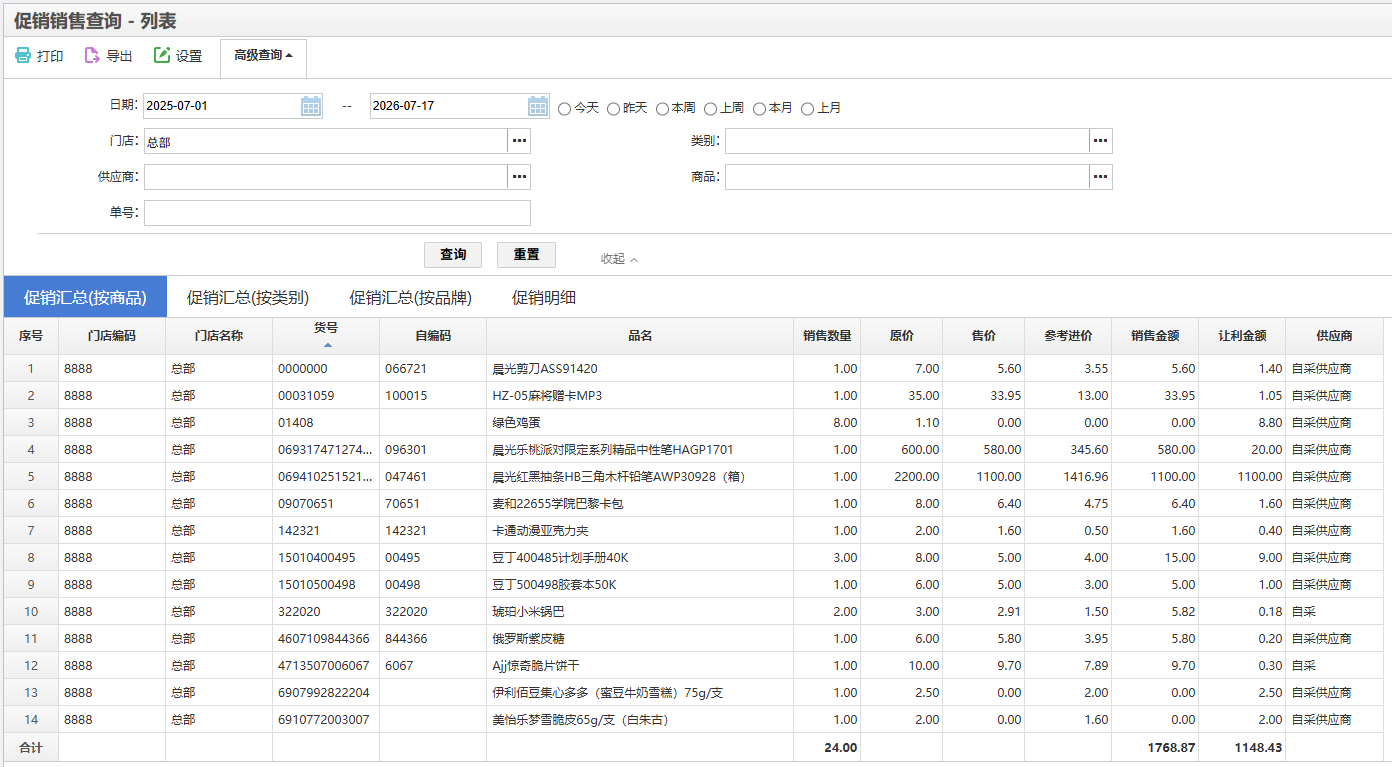The height and width of the screenshot is (767, 1392).
Task: Collapse the 高级查询 advanced query panel
Action: click(263, 56)
